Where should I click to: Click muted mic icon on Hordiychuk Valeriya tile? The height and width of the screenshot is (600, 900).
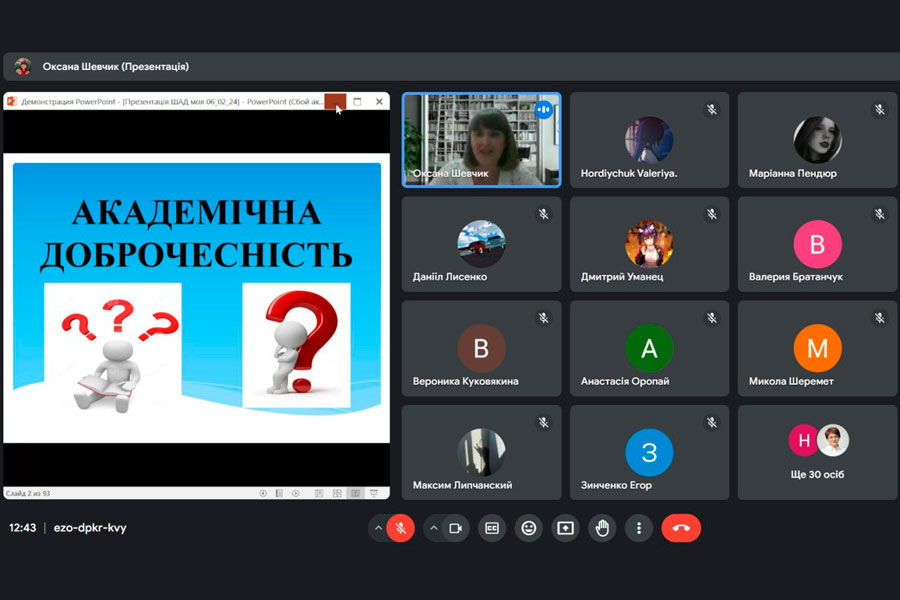pos(712,110)
